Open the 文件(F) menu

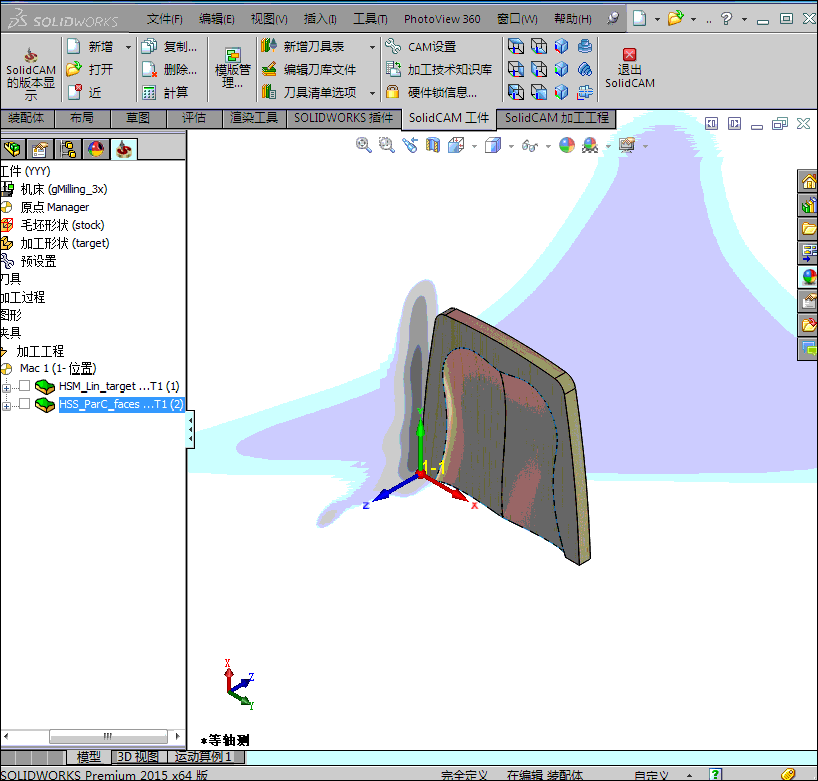point(164,19)
